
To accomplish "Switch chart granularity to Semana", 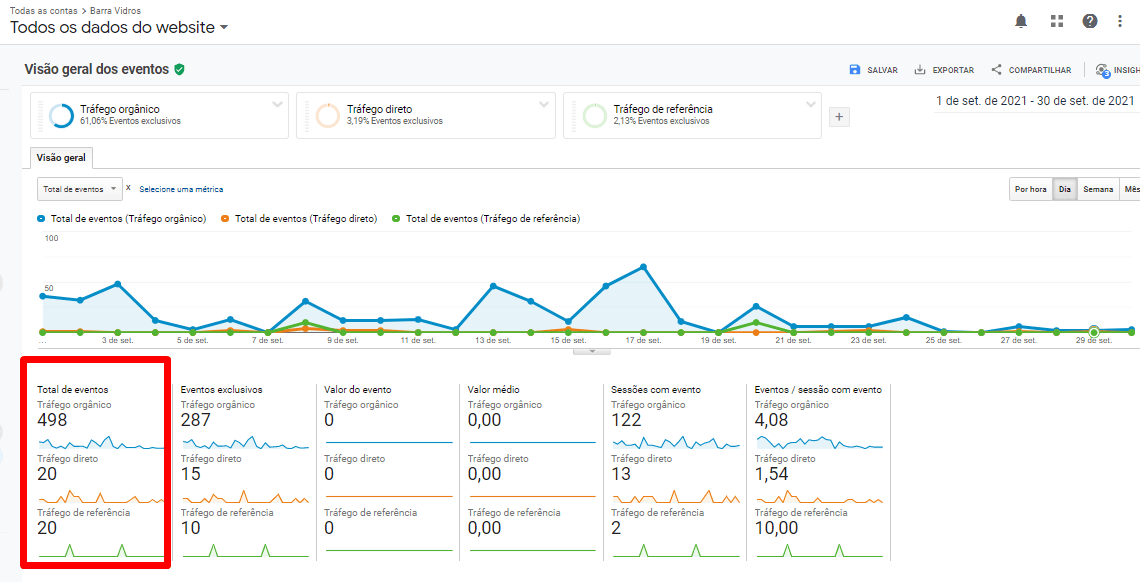I will point(1098,189).
